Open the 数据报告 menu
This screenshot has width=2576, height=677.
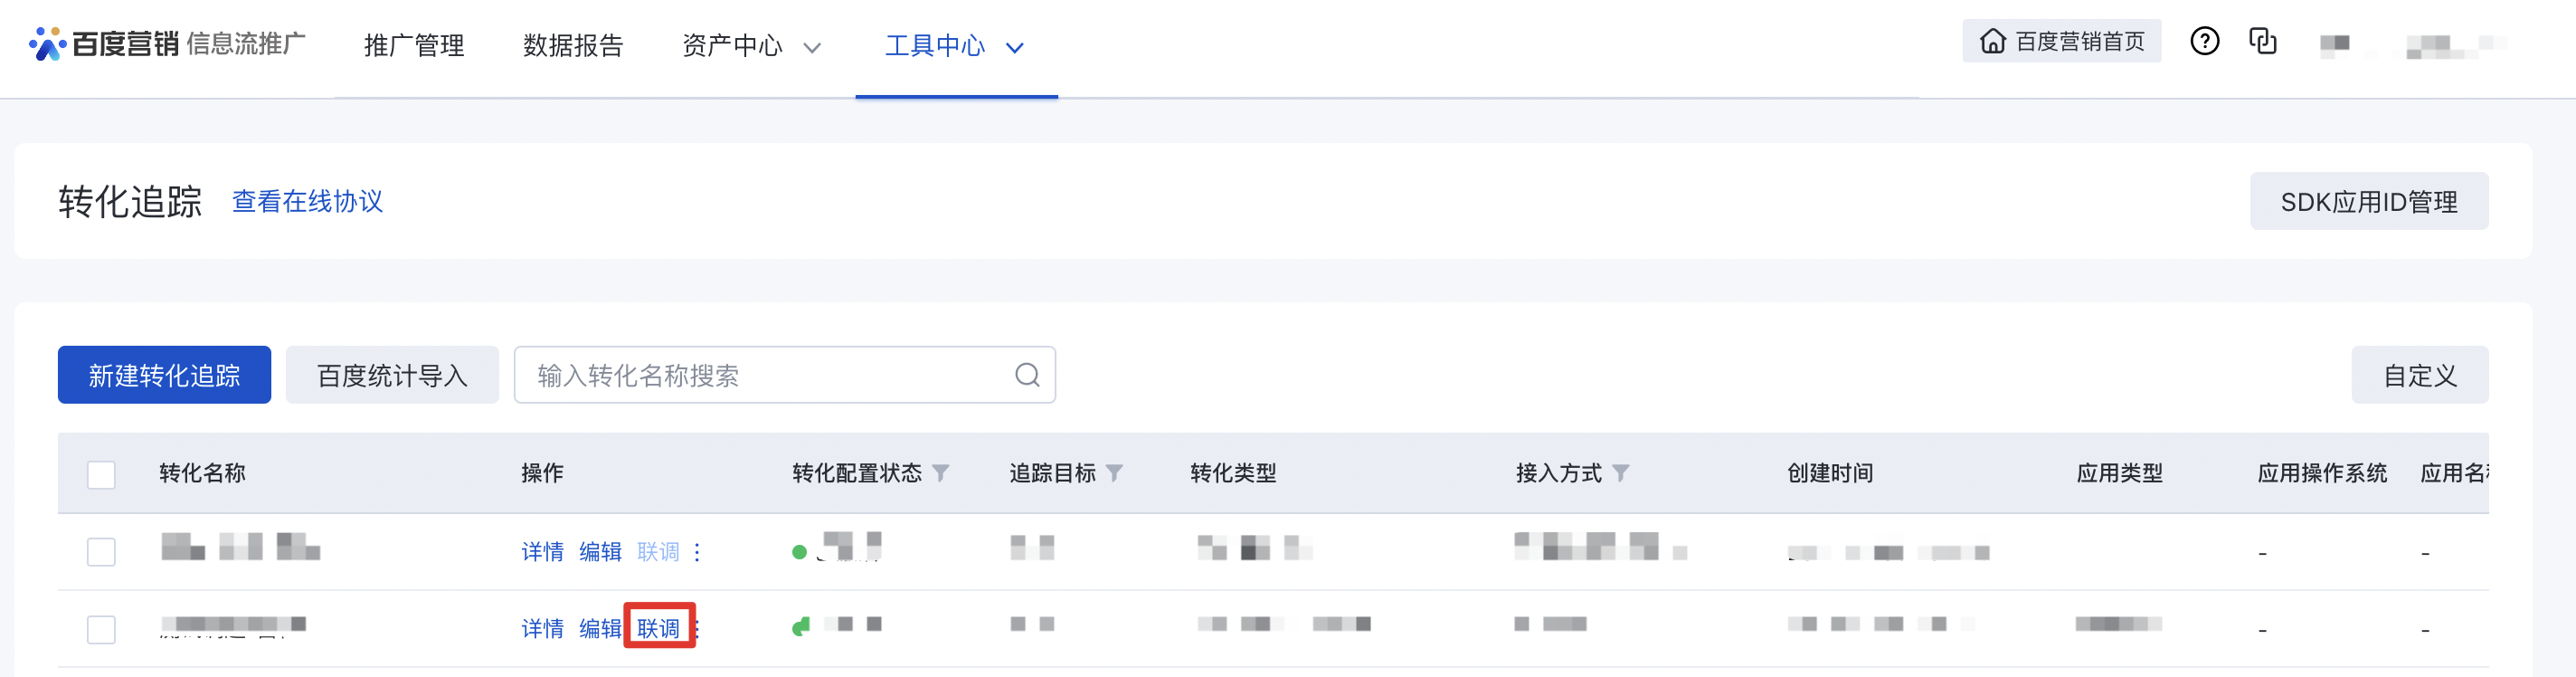pyautogui.click(x=573, y=46)
